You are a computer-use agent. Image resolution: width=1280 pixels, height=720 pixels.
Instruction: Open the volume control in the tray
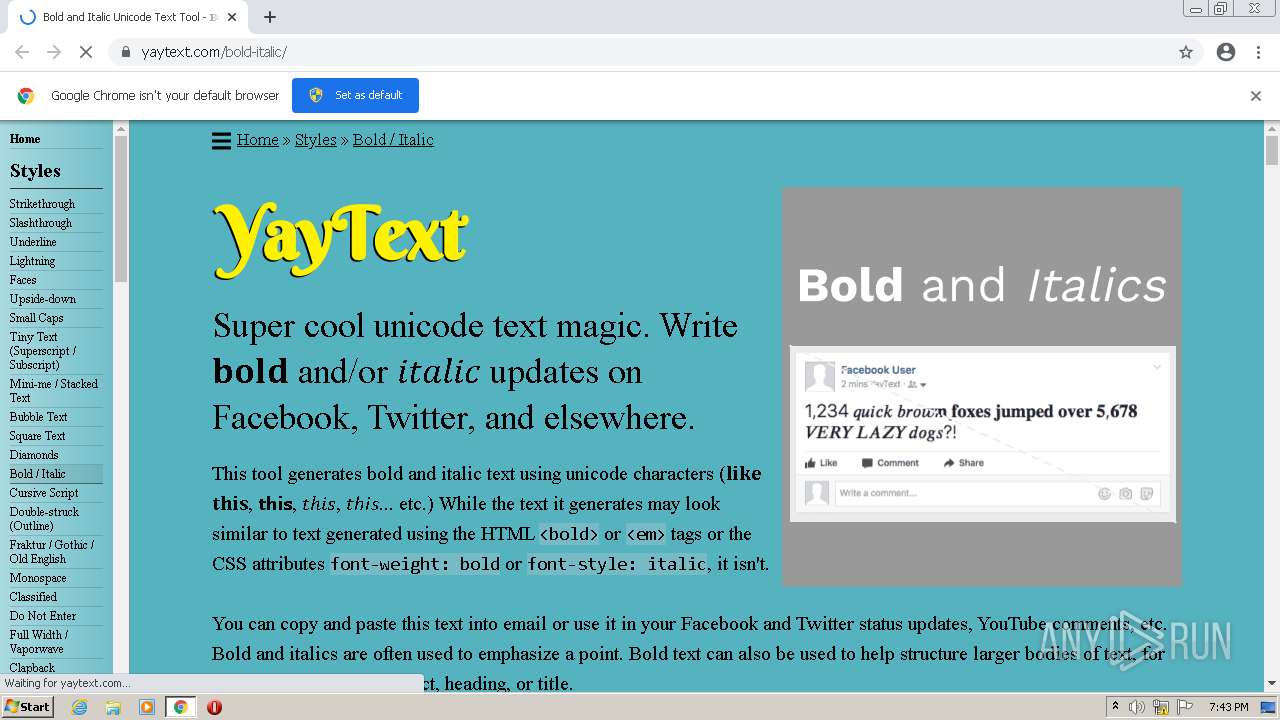coord(1137,707)
